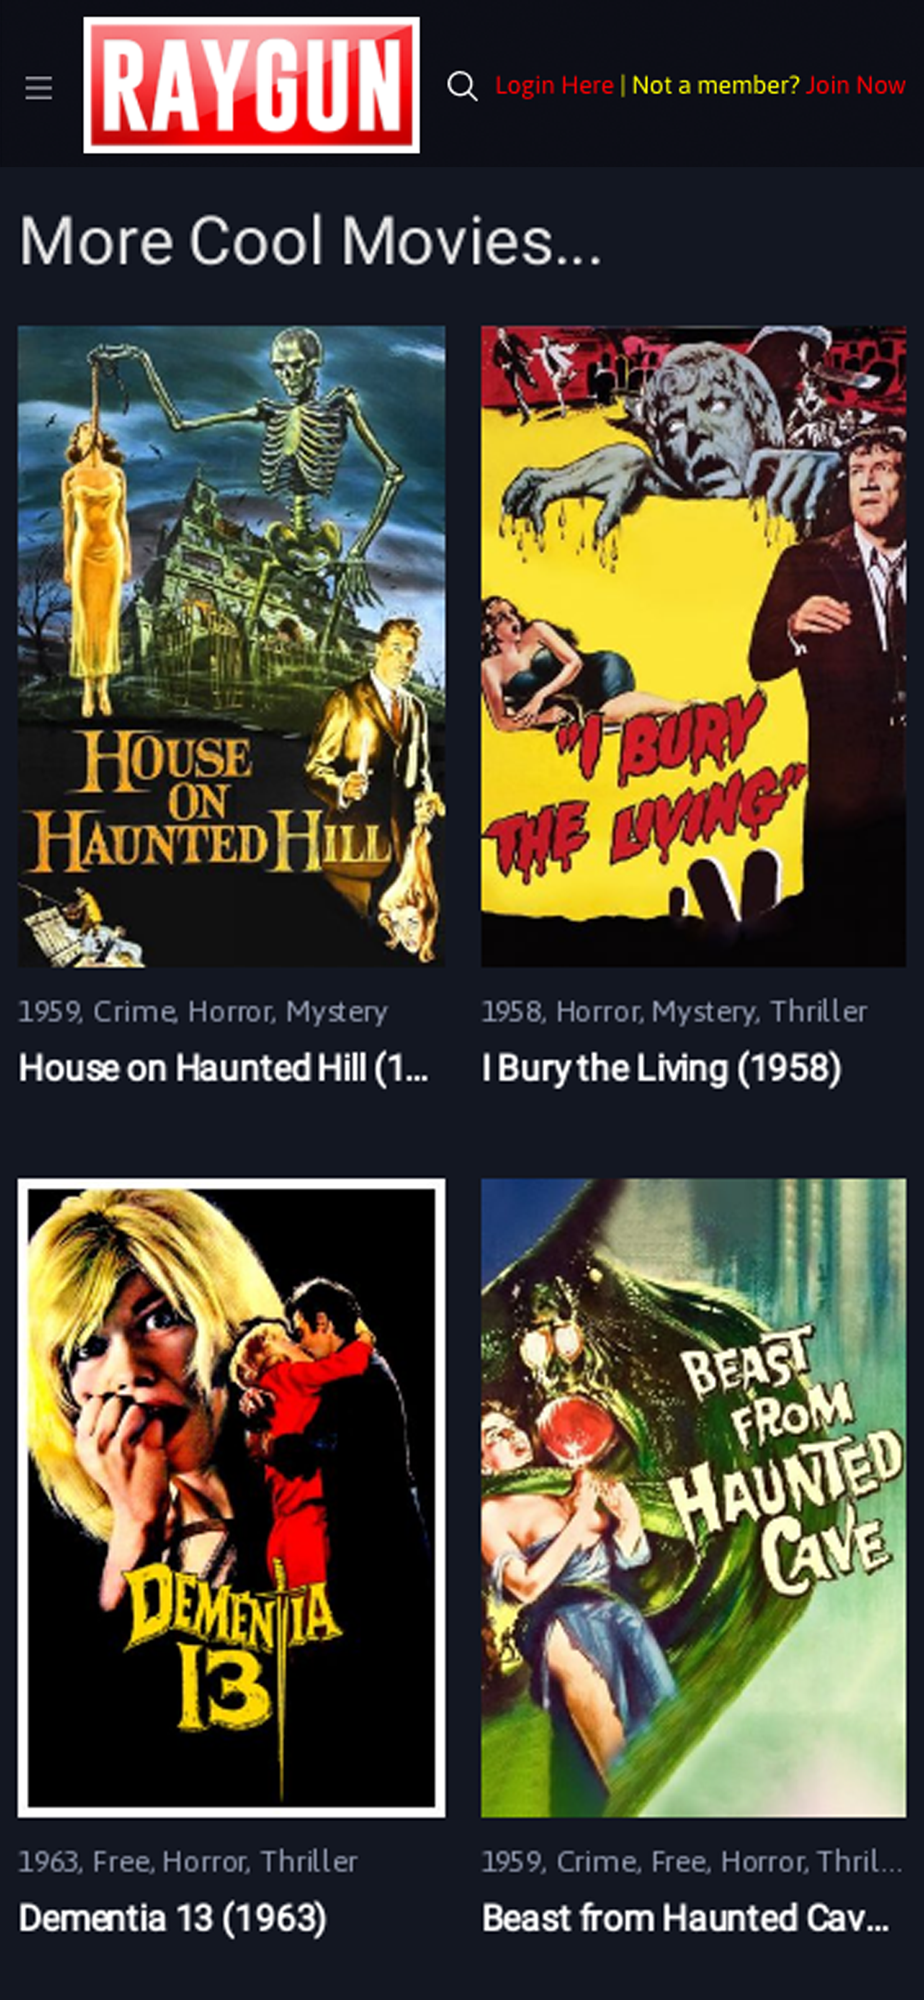
Task: Click the Free tag under Dementia 13
Action: pyautogui.click(x=120, y=1862)
